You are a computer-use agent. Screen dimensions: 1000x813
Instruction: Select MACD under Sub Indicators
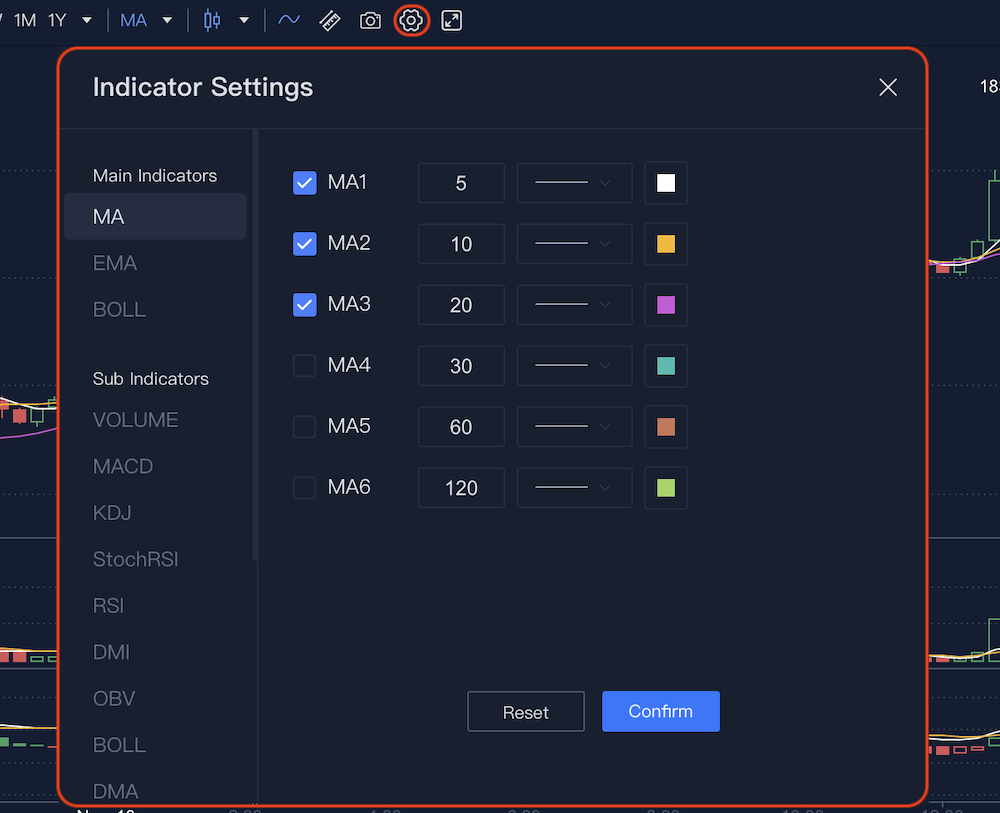[x=123, y=466]
